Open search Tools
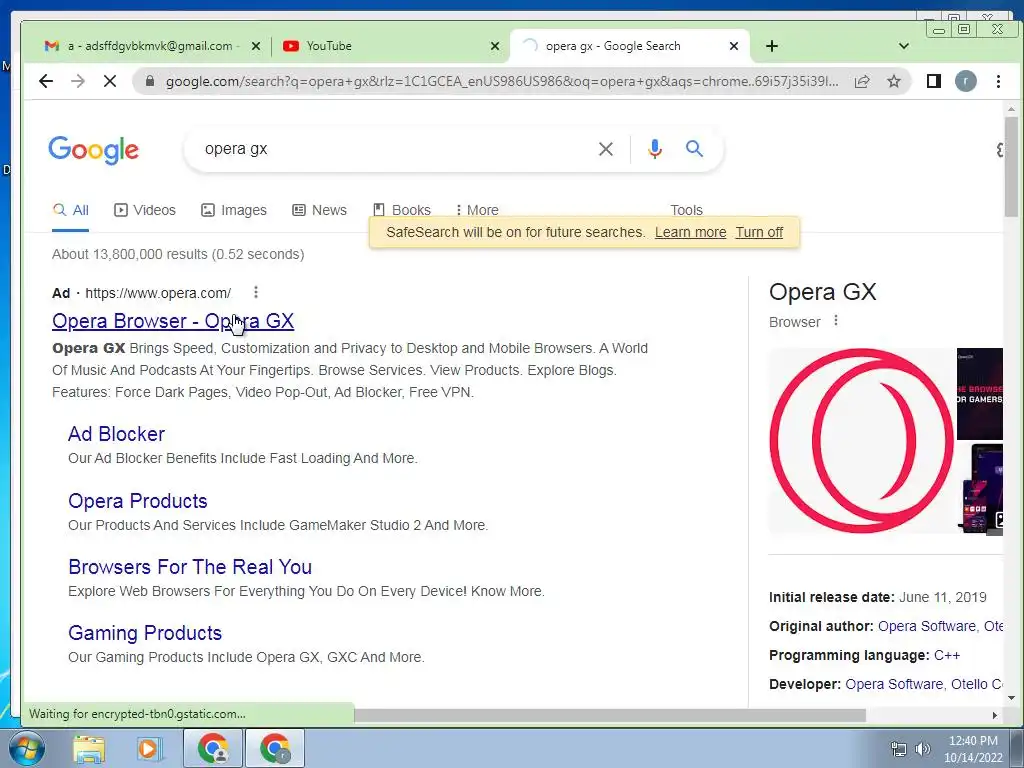This screenshot has height=768, width=1024. [686, 210]
